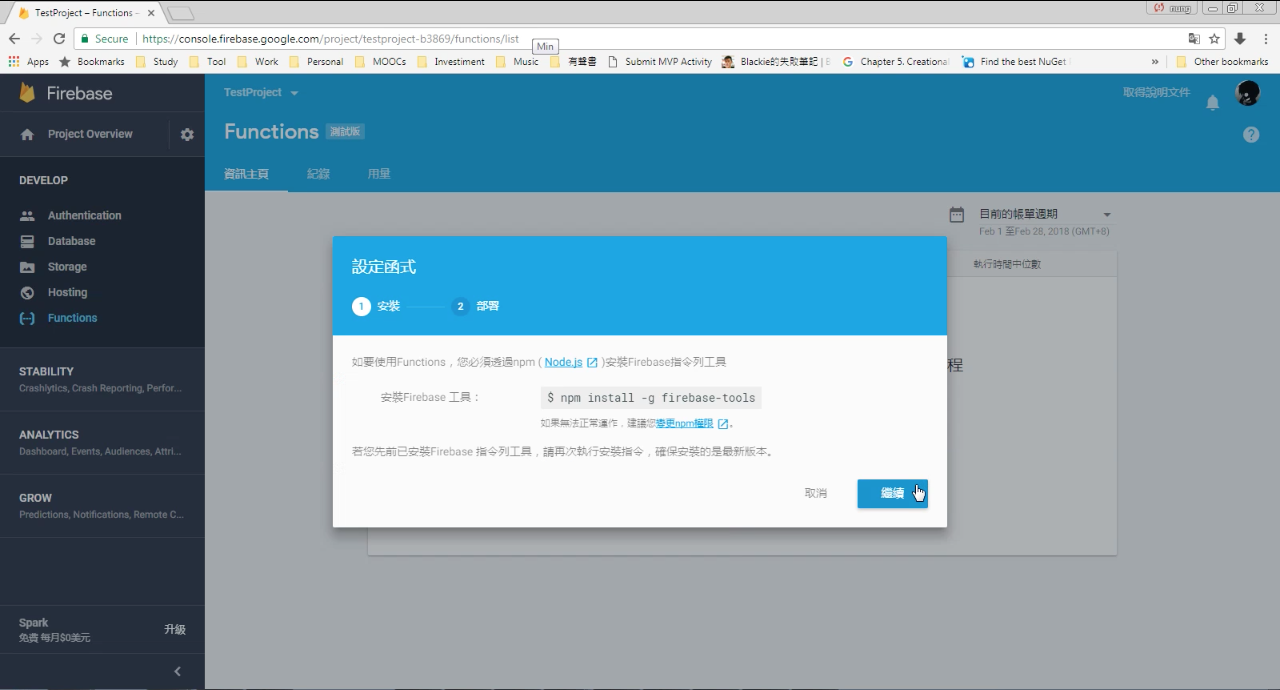Expand the ANALYTICS section

(x=102, y=442)
